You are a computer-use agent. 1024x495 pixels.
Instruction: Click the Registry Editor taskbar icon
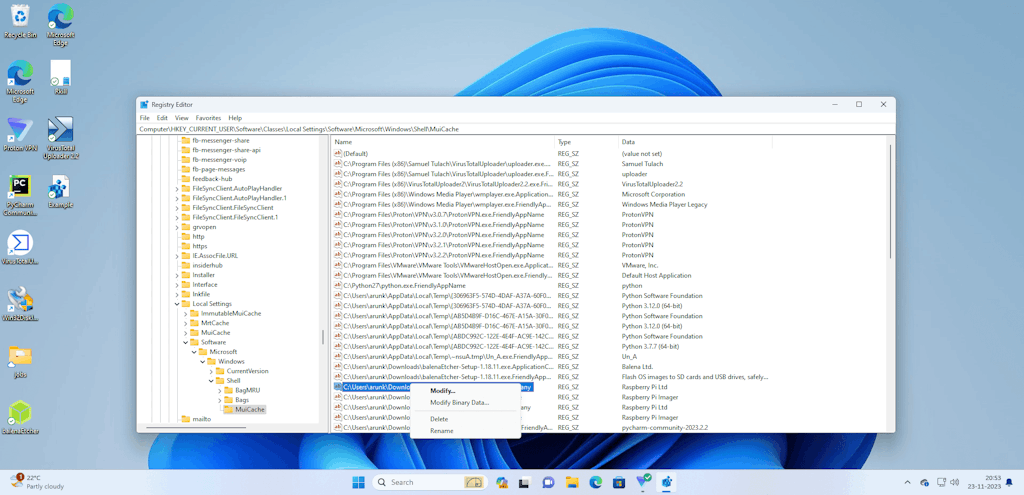point(667,482)
